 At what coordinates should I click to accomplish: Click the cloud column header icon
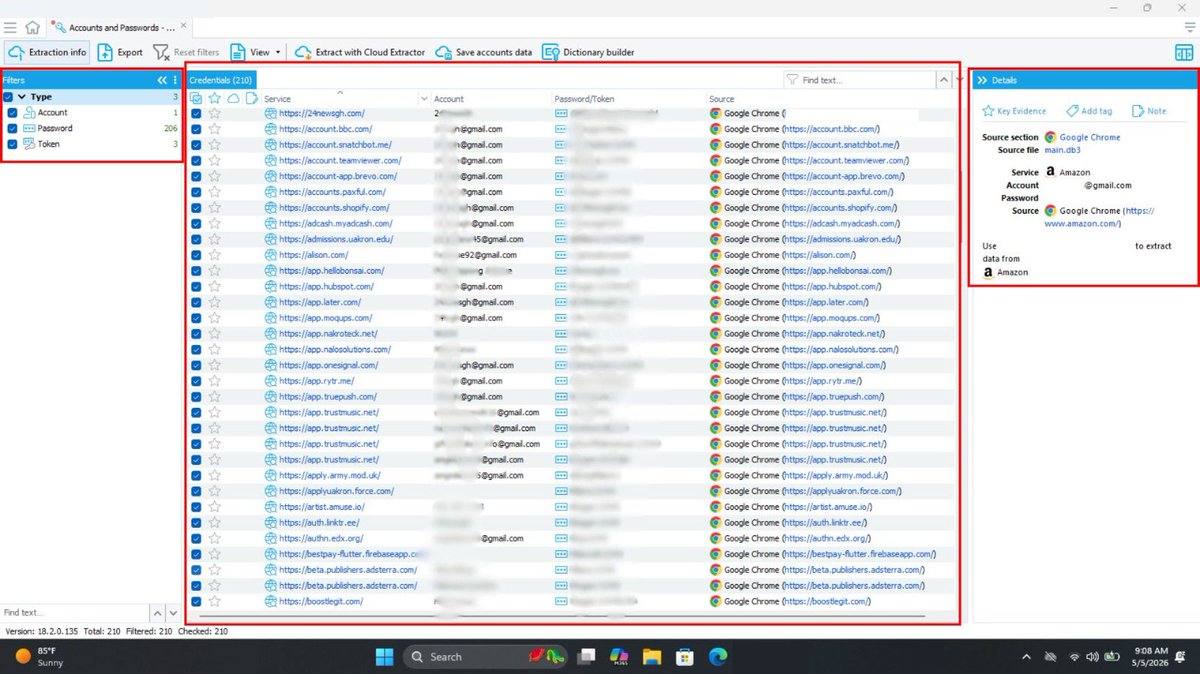click(233, 99)
